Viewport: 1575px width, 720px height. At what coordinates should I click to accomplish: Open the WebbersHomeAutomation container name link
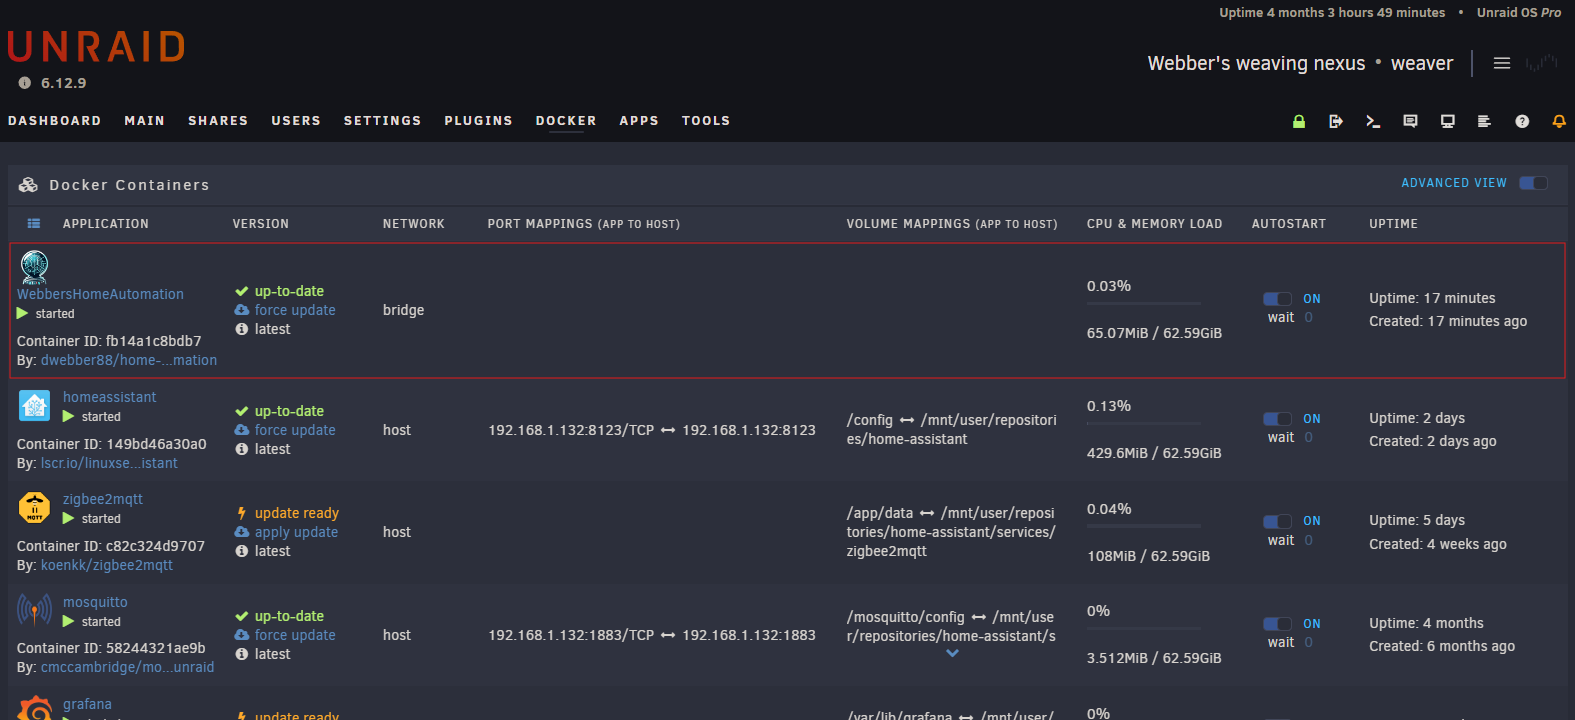[100, 294]
